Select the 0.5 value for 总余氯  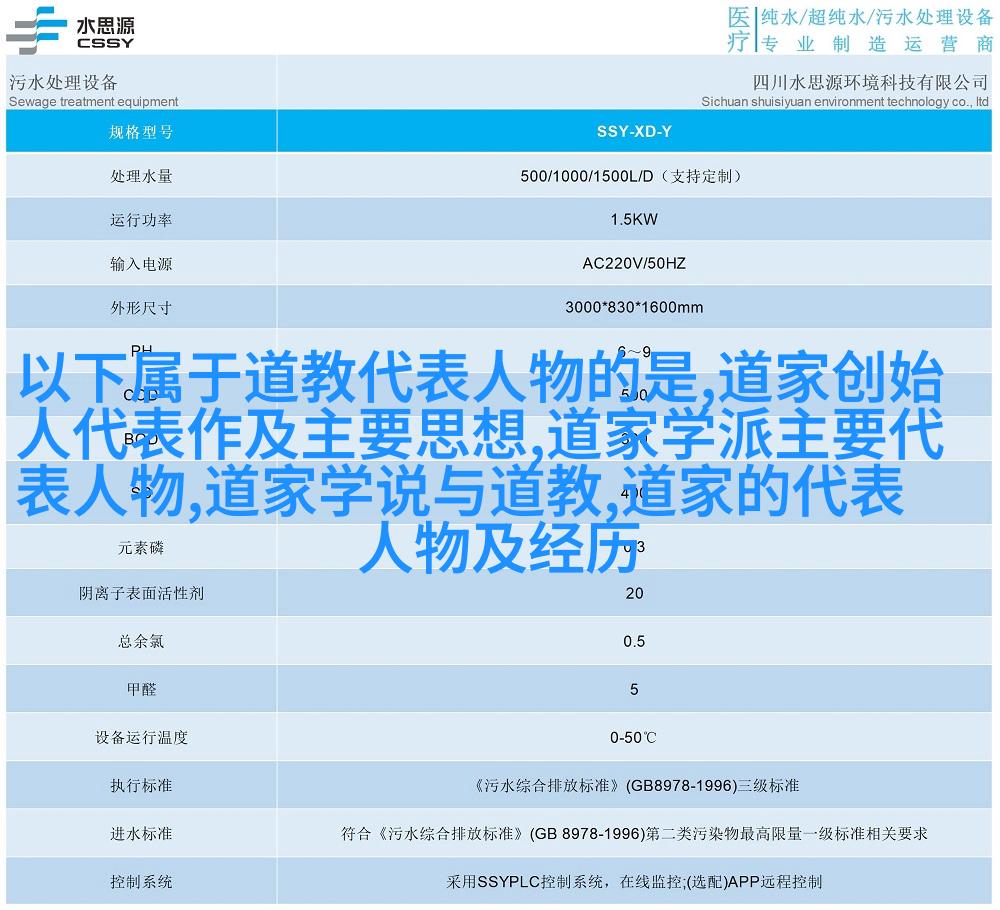click(x=634, y=641)
